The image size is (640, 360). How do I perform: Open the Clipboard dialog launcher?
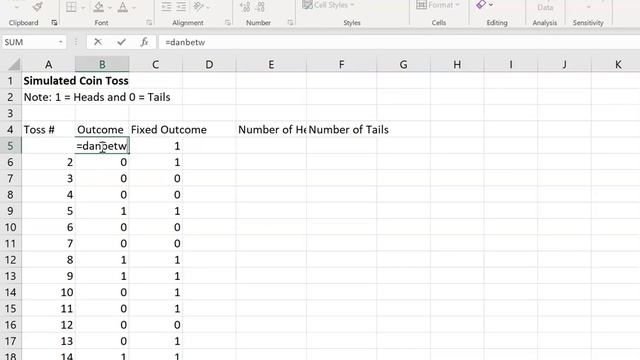point(54,23)
